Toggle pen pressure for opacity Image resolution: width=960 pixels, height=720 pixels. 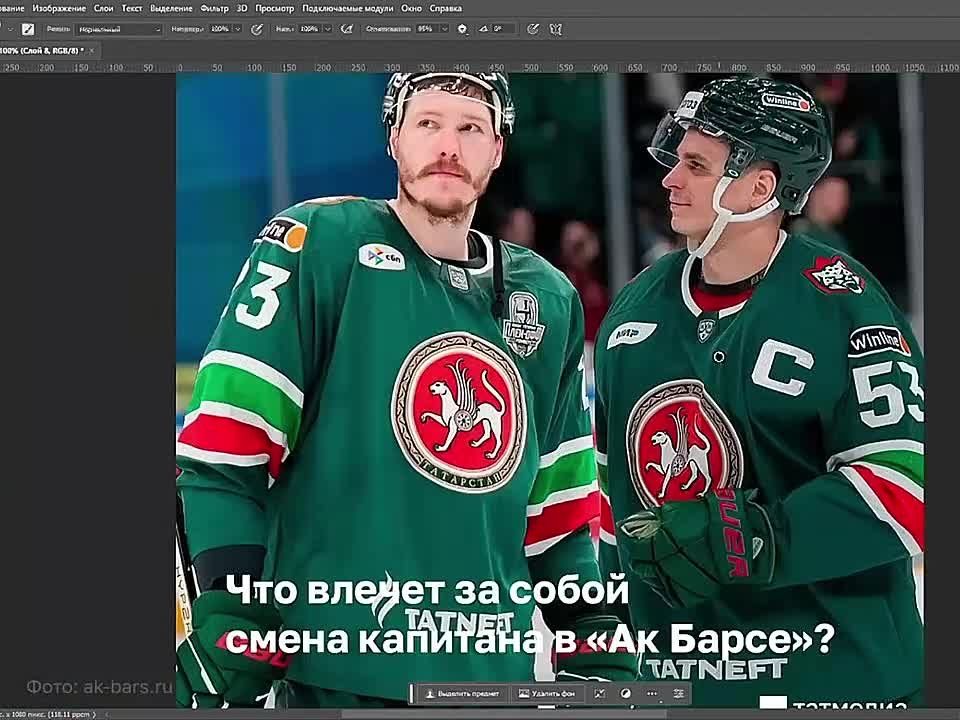click(x=257, y=29)
